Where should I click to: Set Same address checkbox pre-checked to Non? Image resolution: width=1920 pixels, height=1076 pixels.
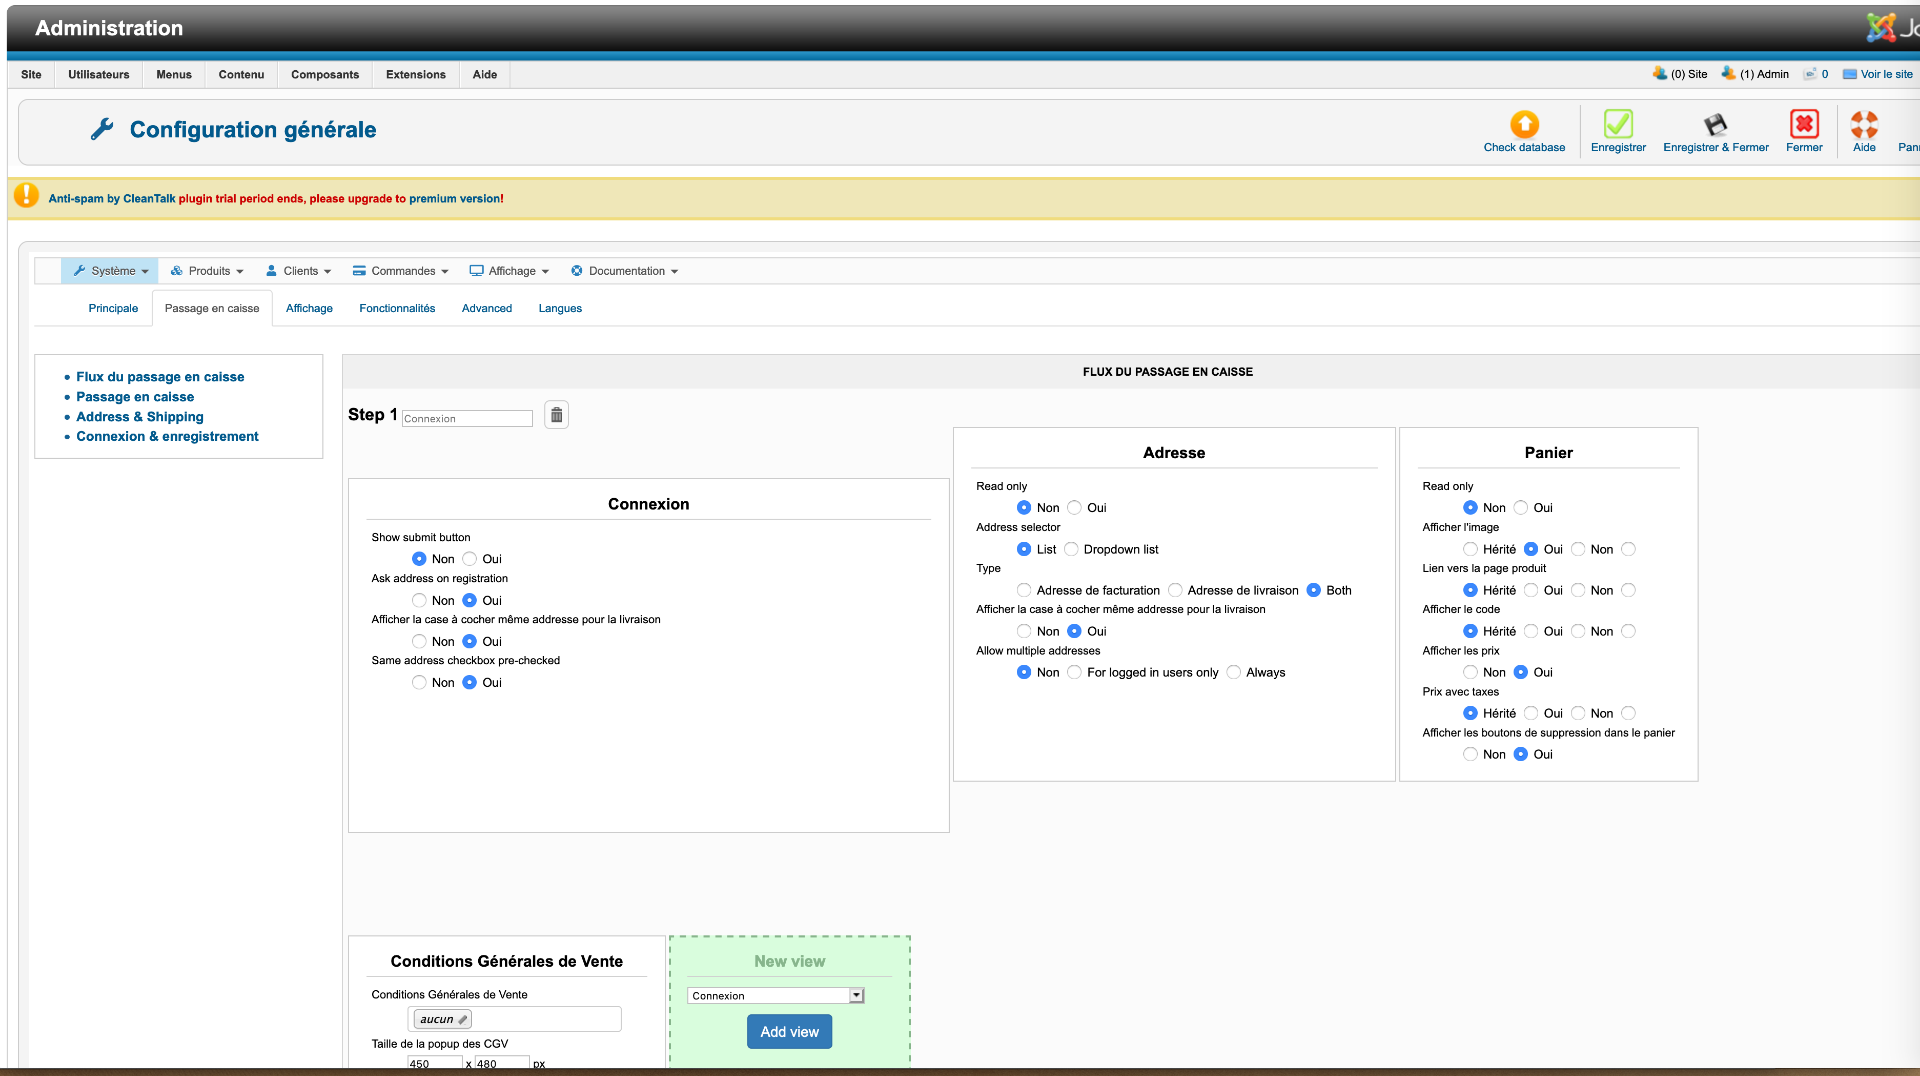(419, 682)
